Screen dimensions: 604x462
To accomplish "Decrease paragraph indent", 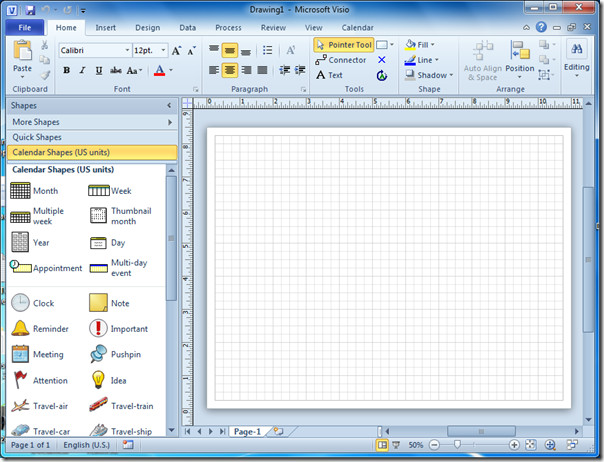I will [284, 70].
